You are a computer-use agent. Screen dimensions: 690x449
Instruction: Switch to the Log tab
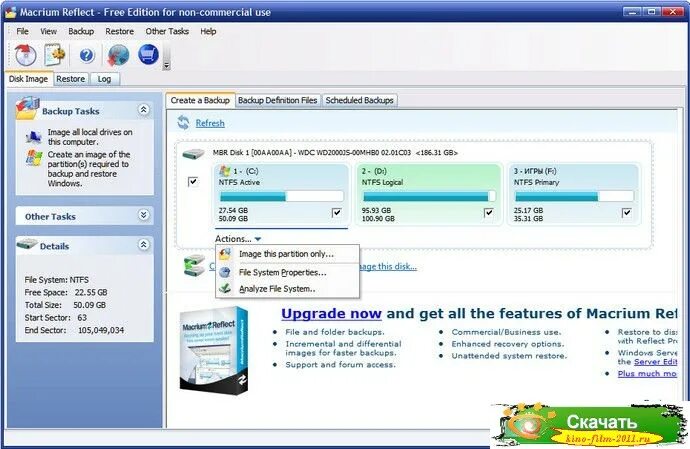[104, 79]
